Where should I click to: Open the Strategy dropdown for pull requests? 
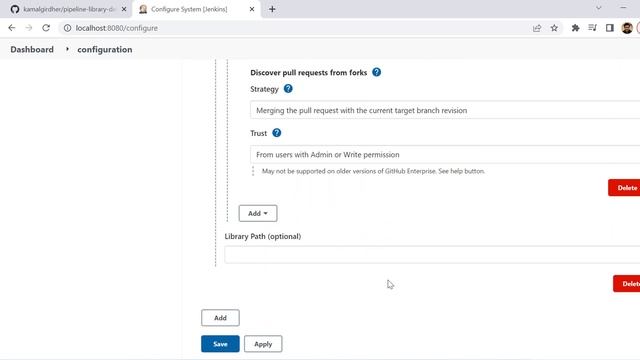point(445,110)
